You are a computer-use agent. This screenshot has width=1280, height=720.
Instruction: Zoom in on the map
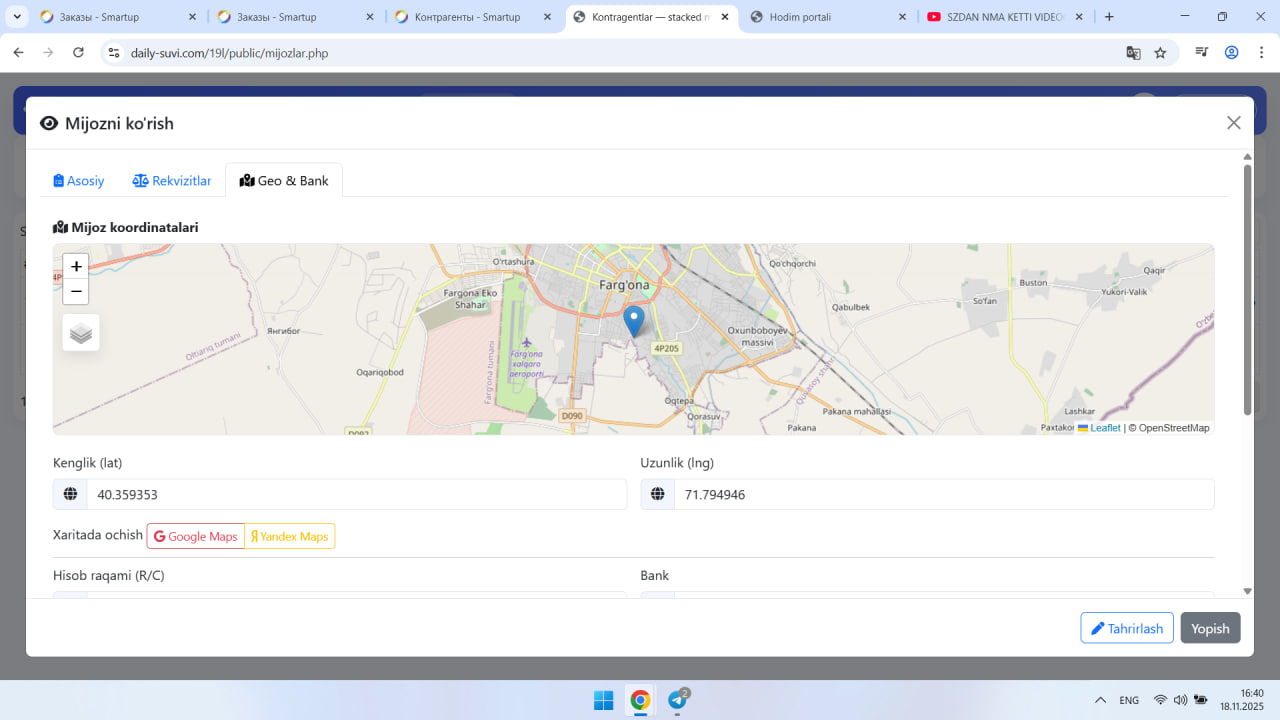coord(76,267)
